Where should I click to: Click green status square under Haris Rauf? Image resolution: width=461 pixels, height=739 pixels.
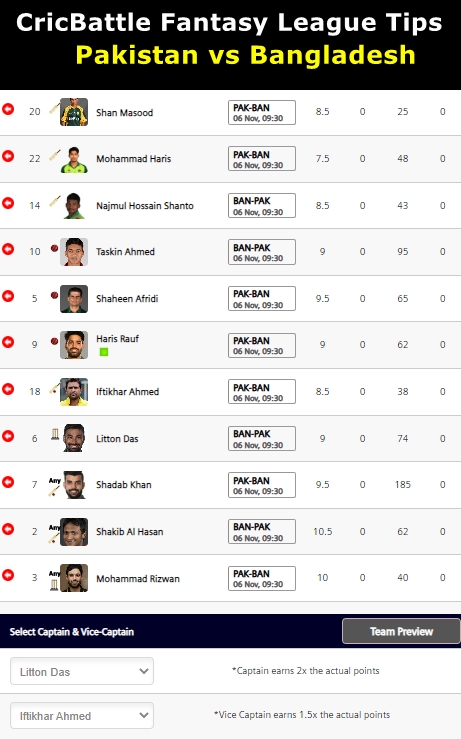pos(104,352)
